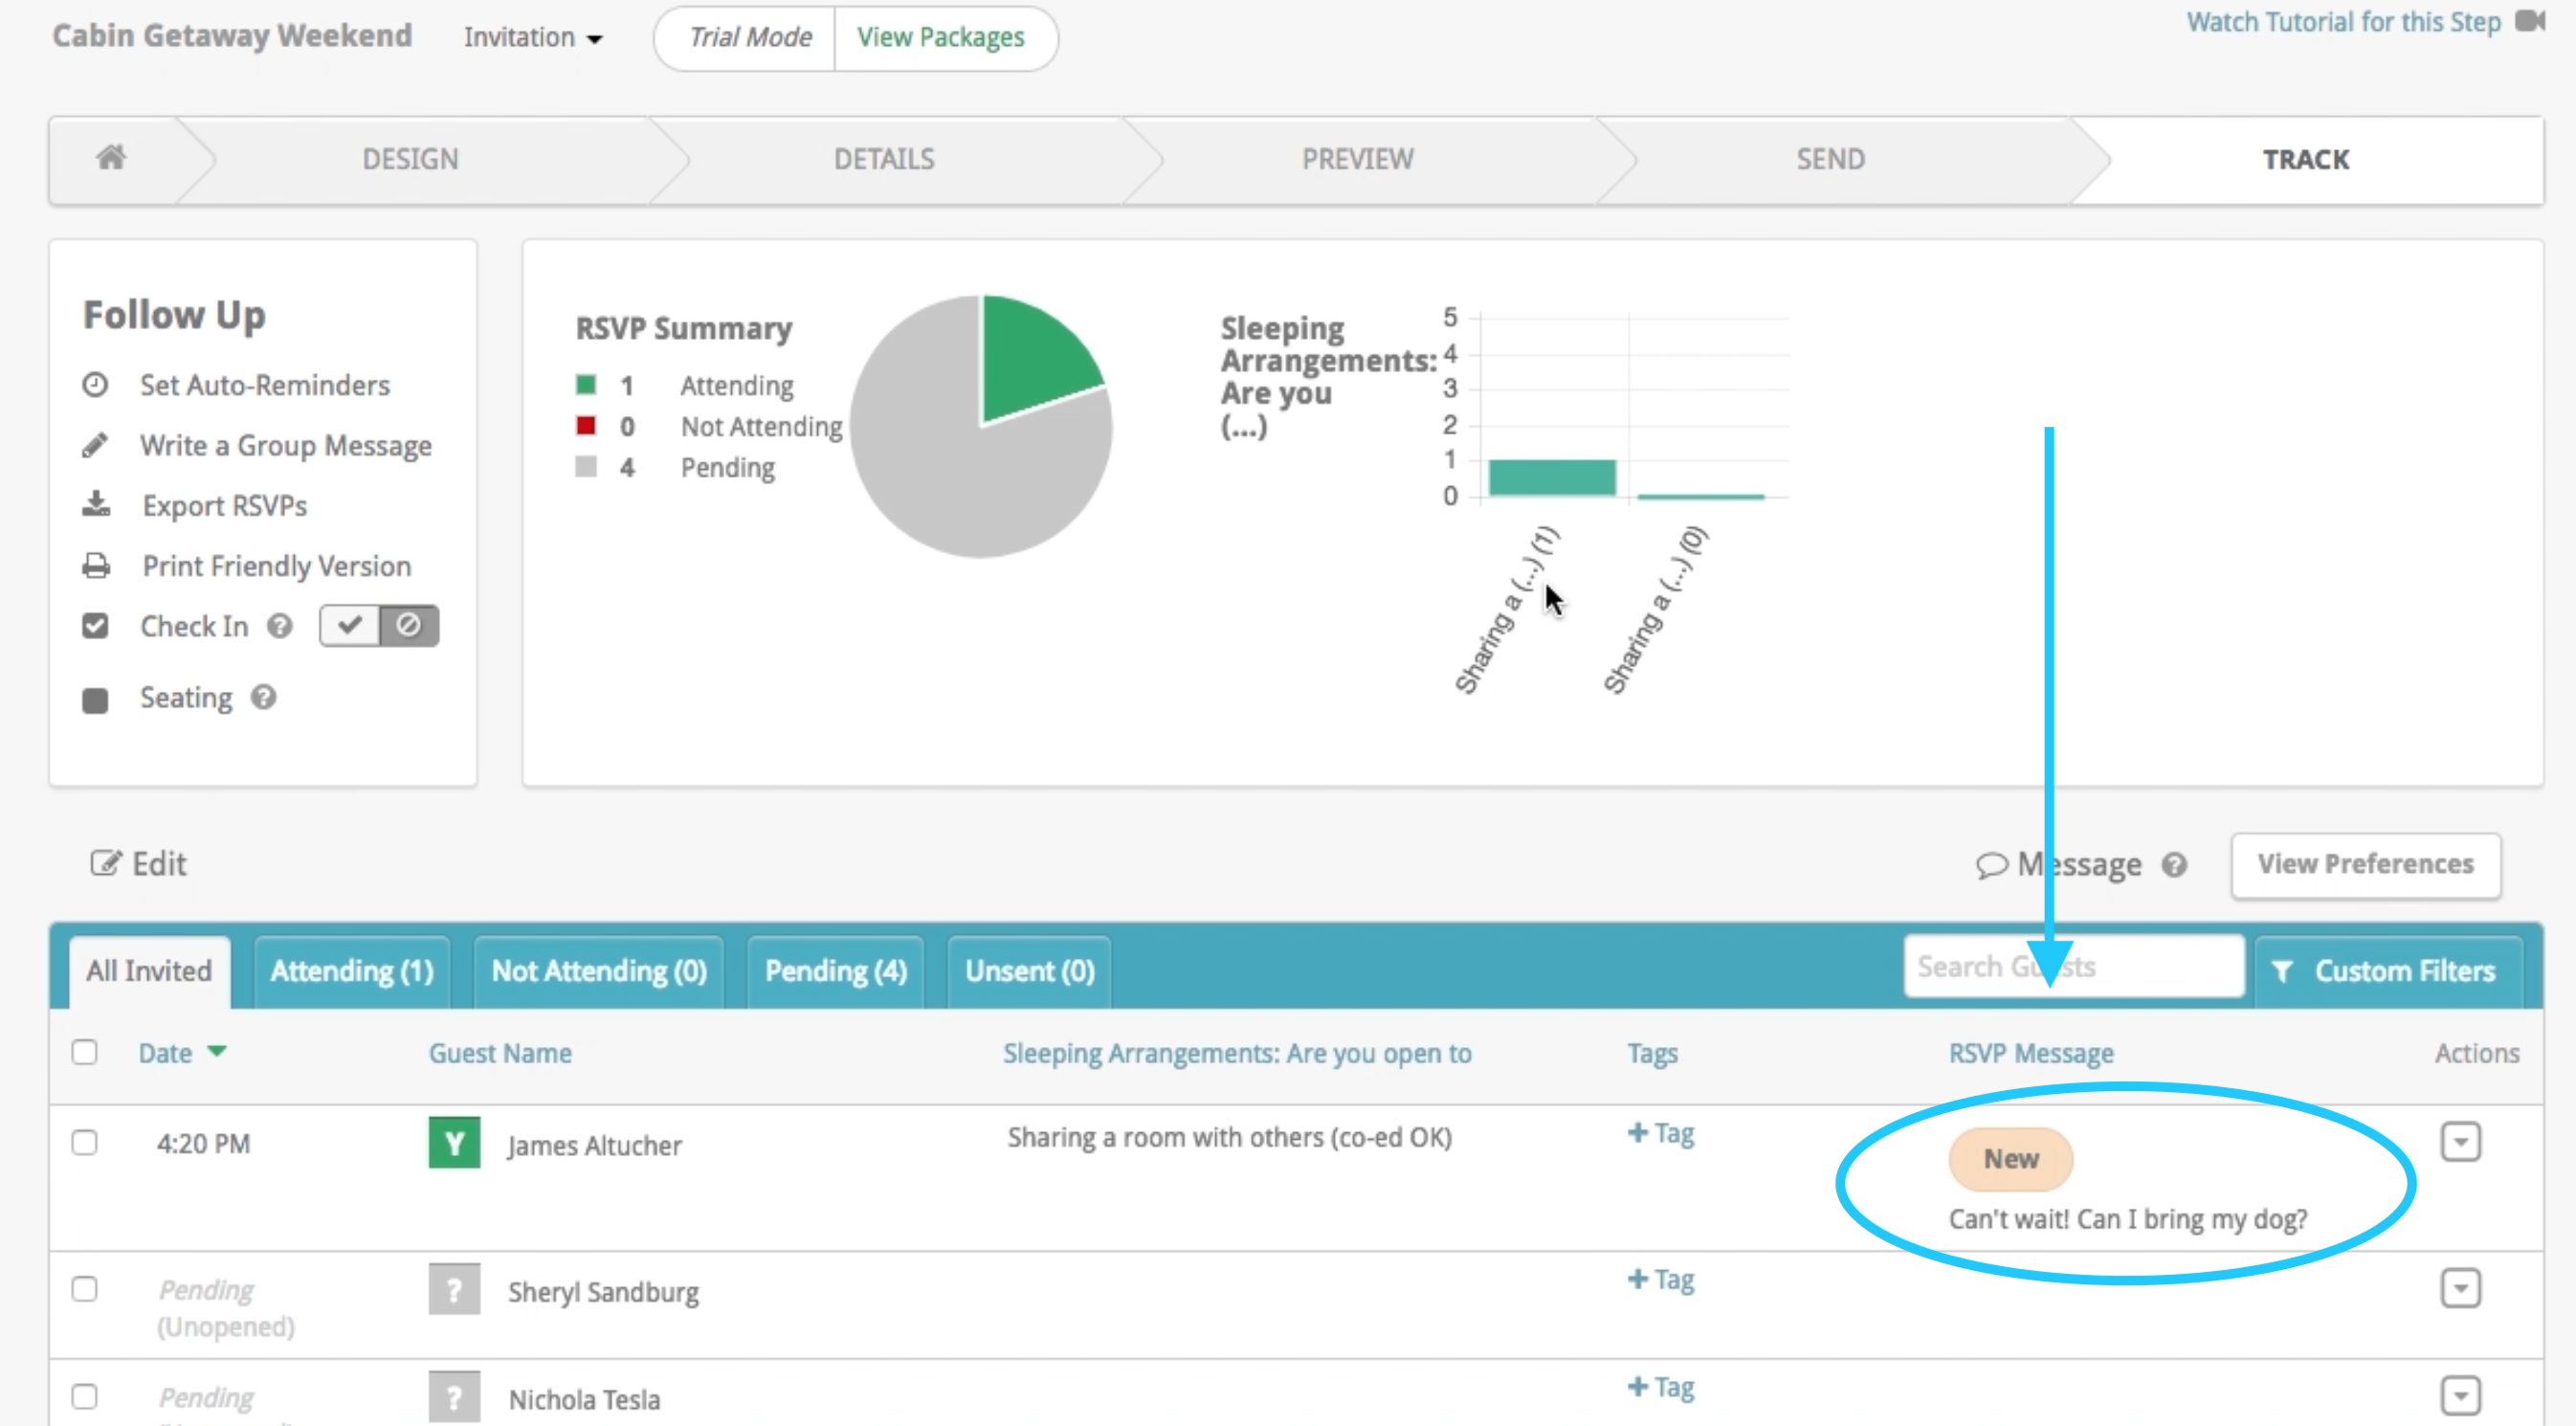Check the James Altucher row checkbox
This screenshot has height=1426, width=2576.
click(85, 1142)
